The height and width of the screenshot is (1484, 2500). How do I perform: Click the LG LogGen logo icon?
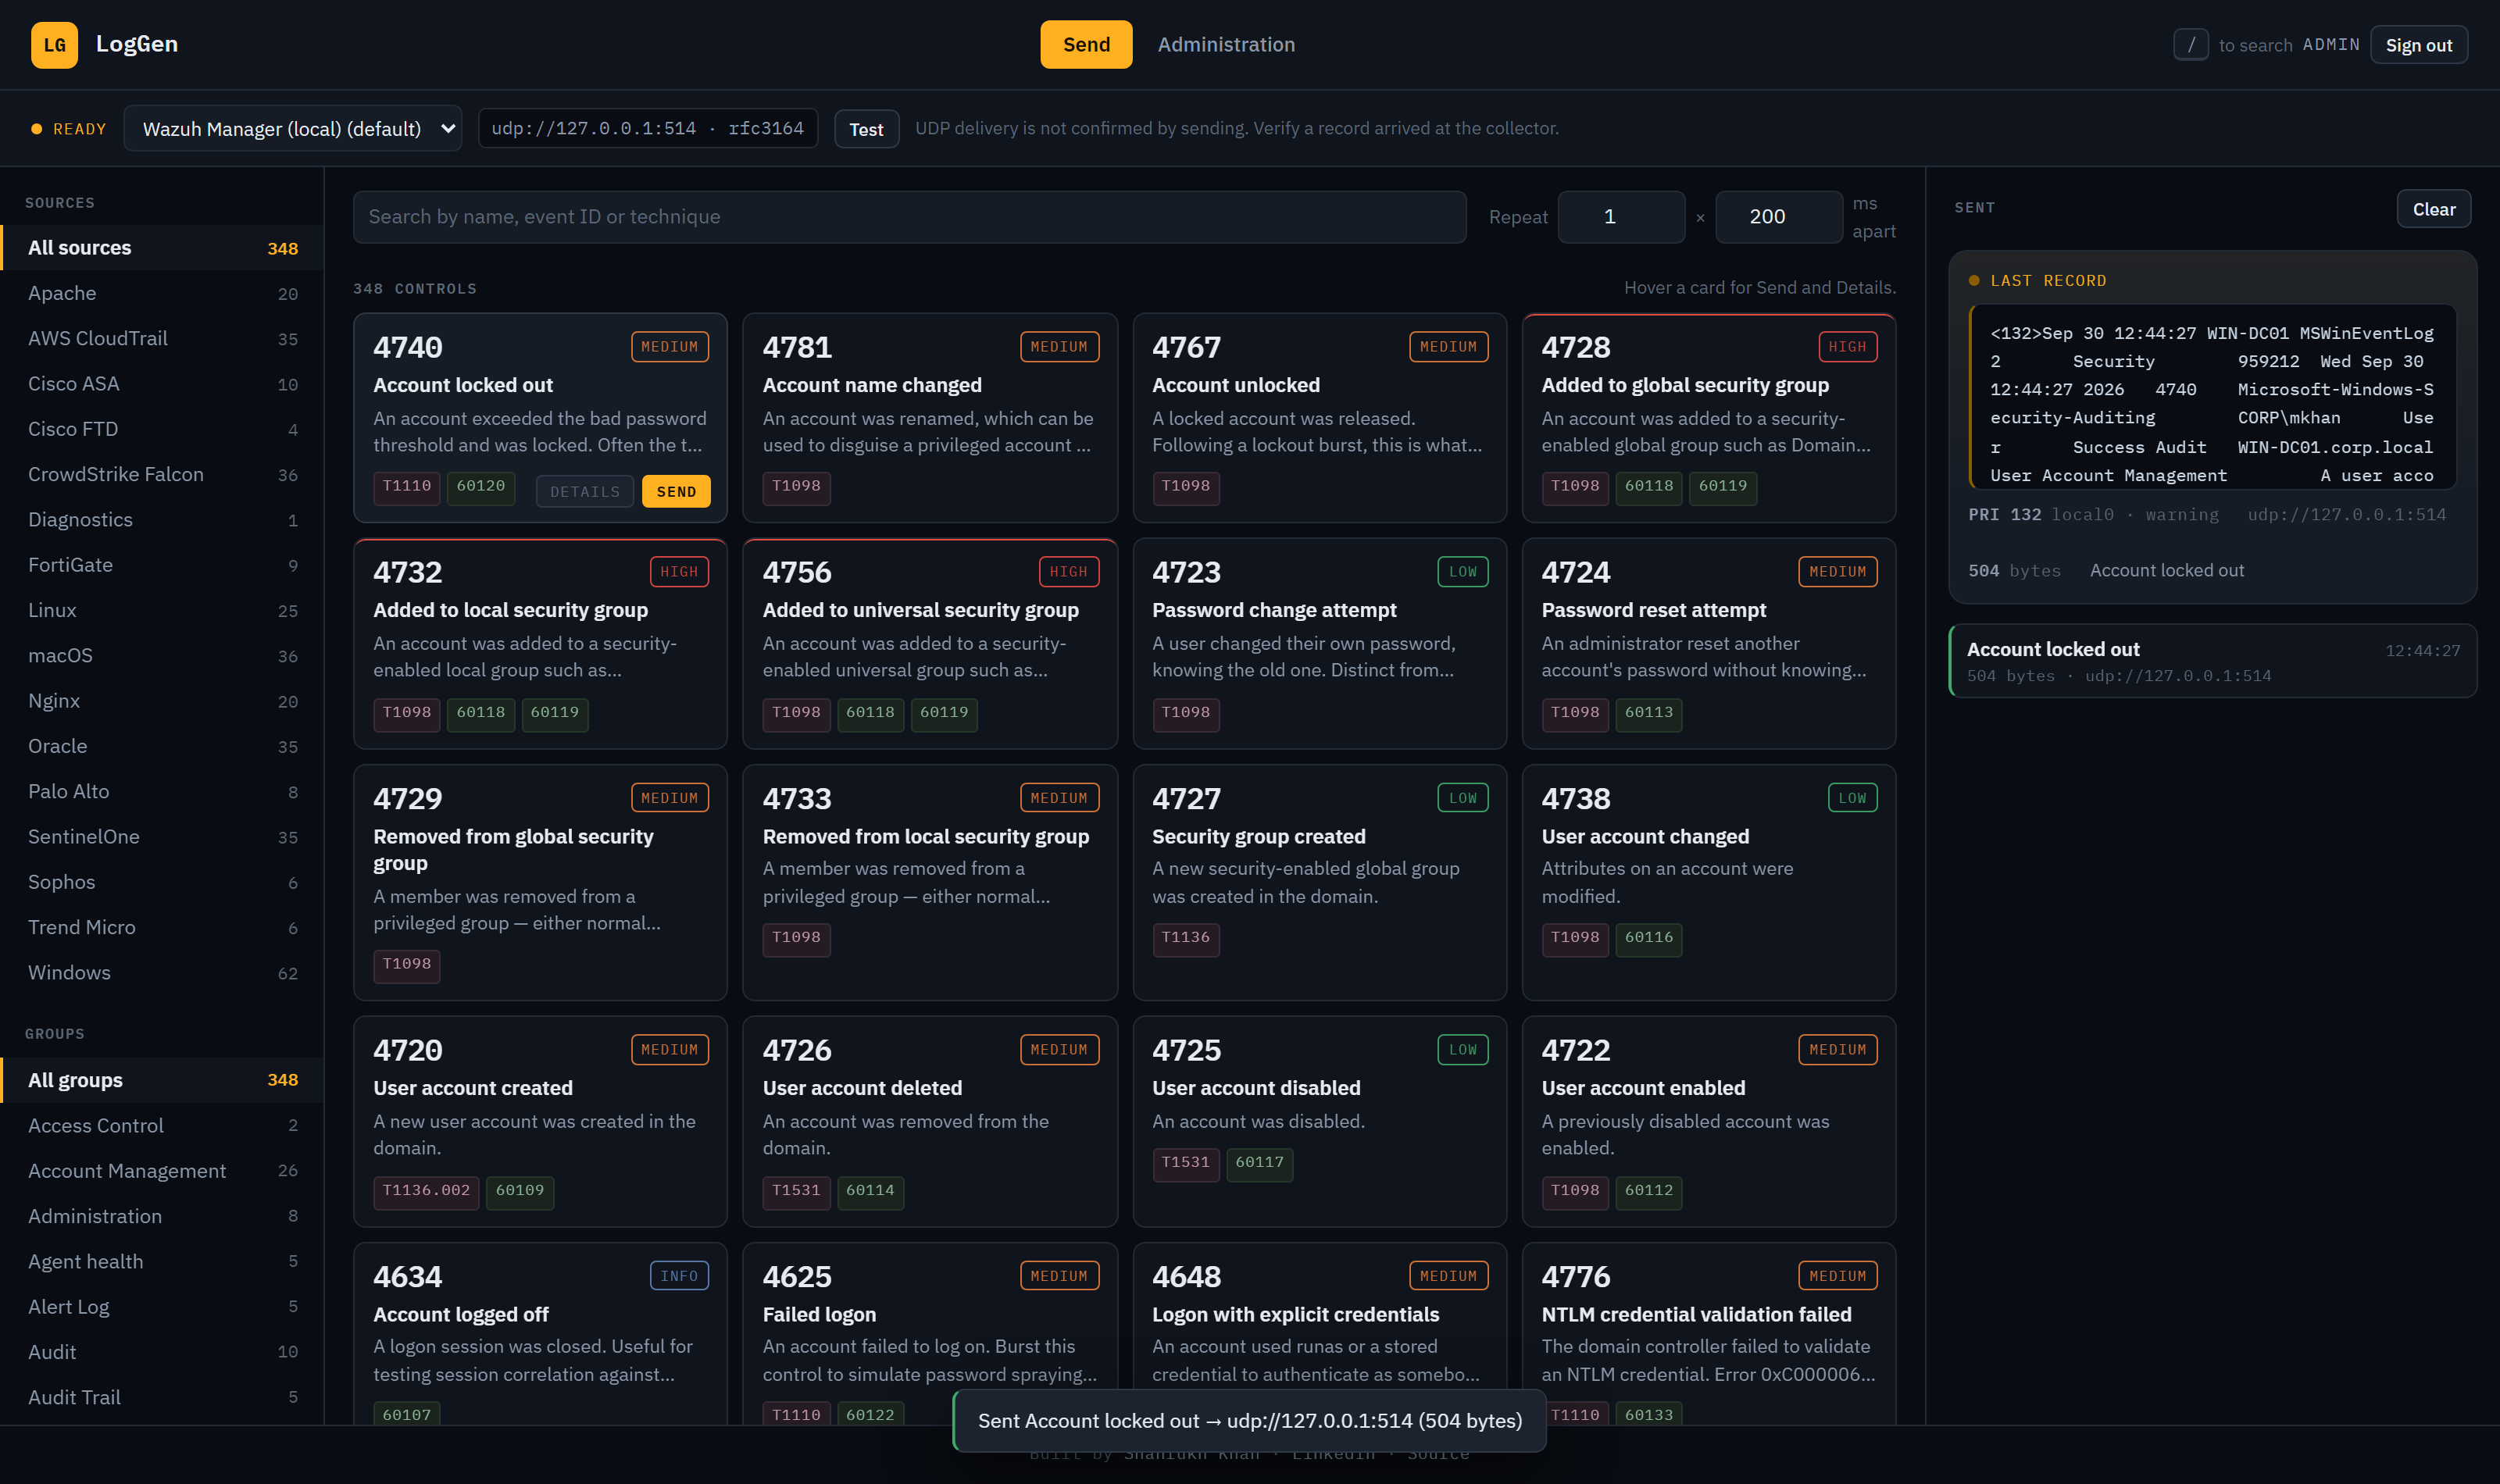click(54, 44)
